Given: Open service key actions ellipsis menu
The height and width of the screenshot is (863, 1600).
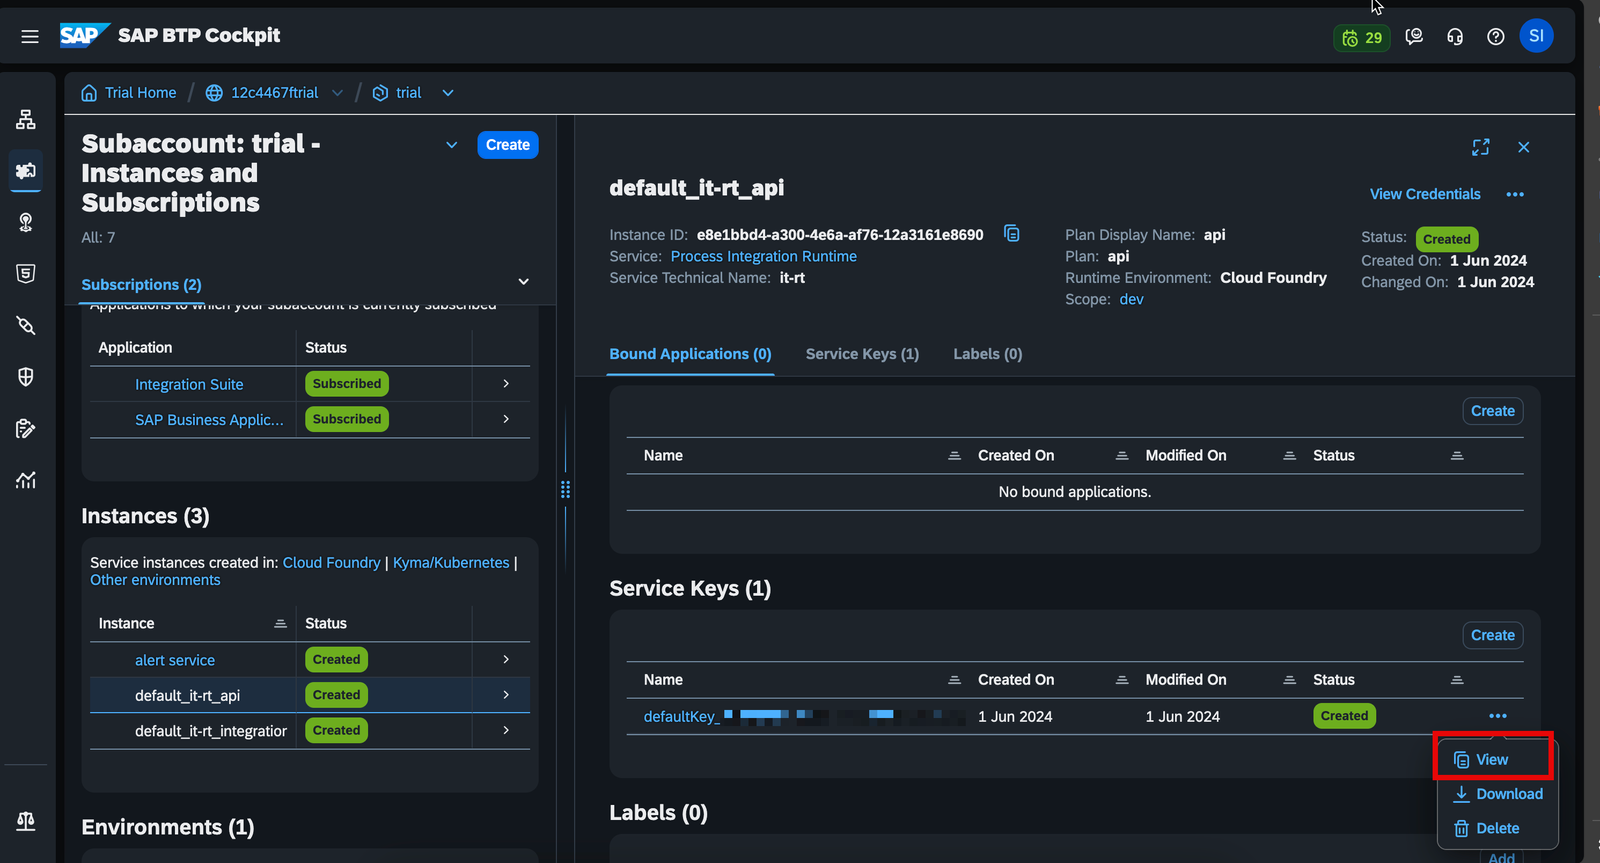Looking at the screenshot, I should pyautogui.click(x=1497, y=716).
